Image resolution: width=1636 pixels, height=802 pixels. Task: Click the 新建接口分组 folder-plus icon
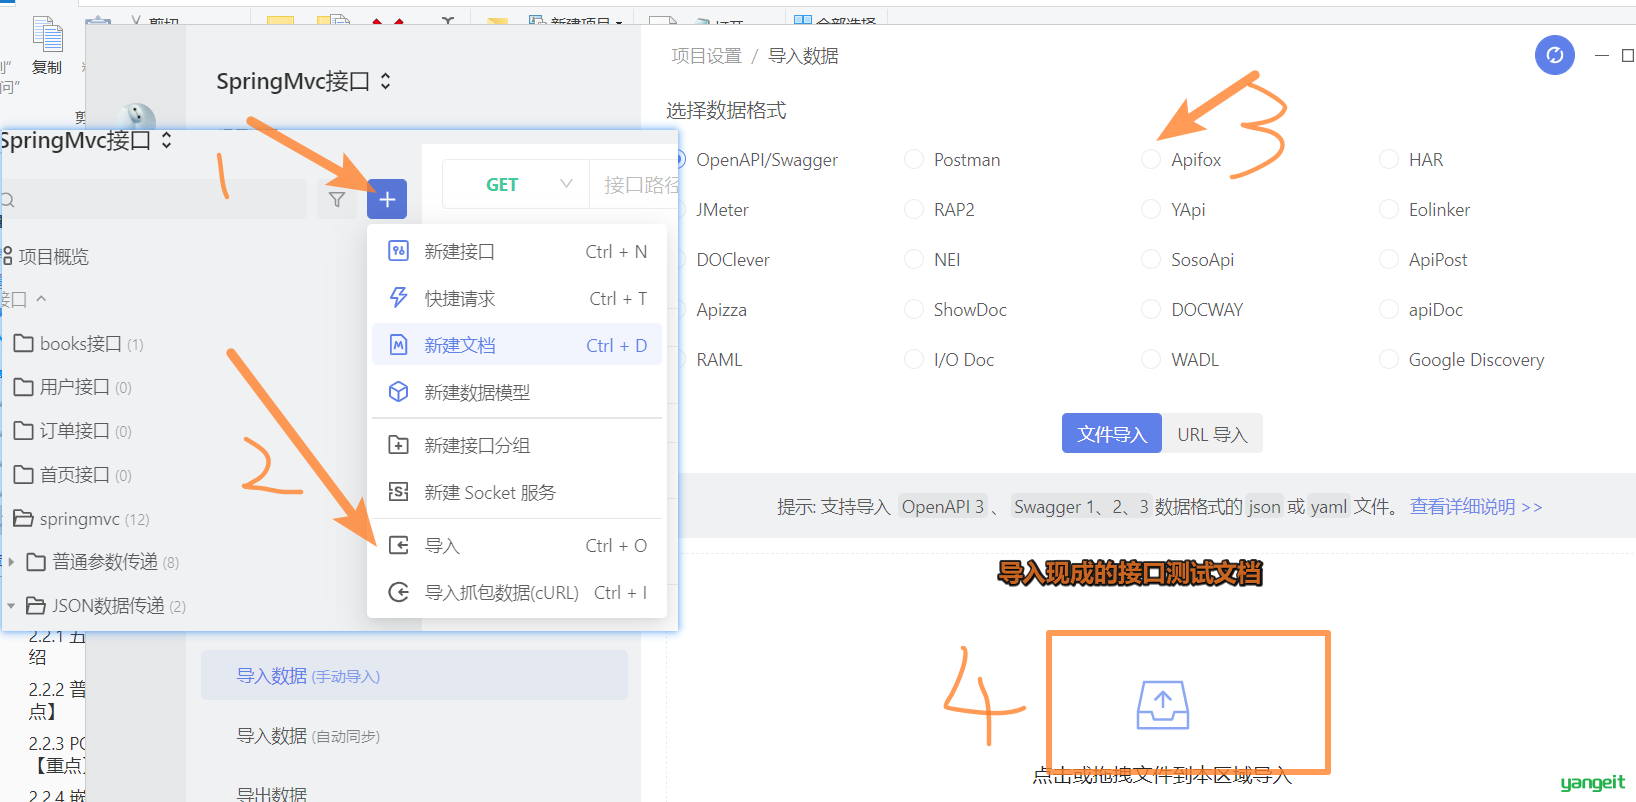point(398,445)
